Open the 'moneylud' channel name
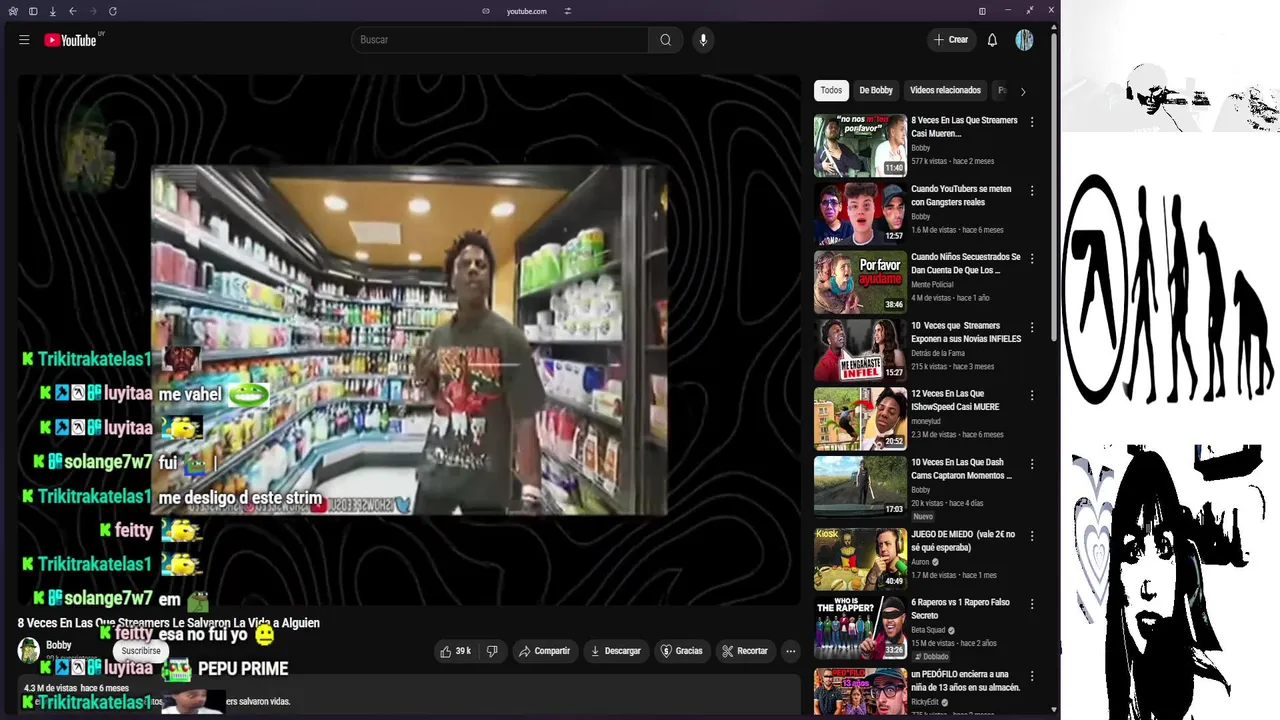1280x720 pixels. [927, 421]
